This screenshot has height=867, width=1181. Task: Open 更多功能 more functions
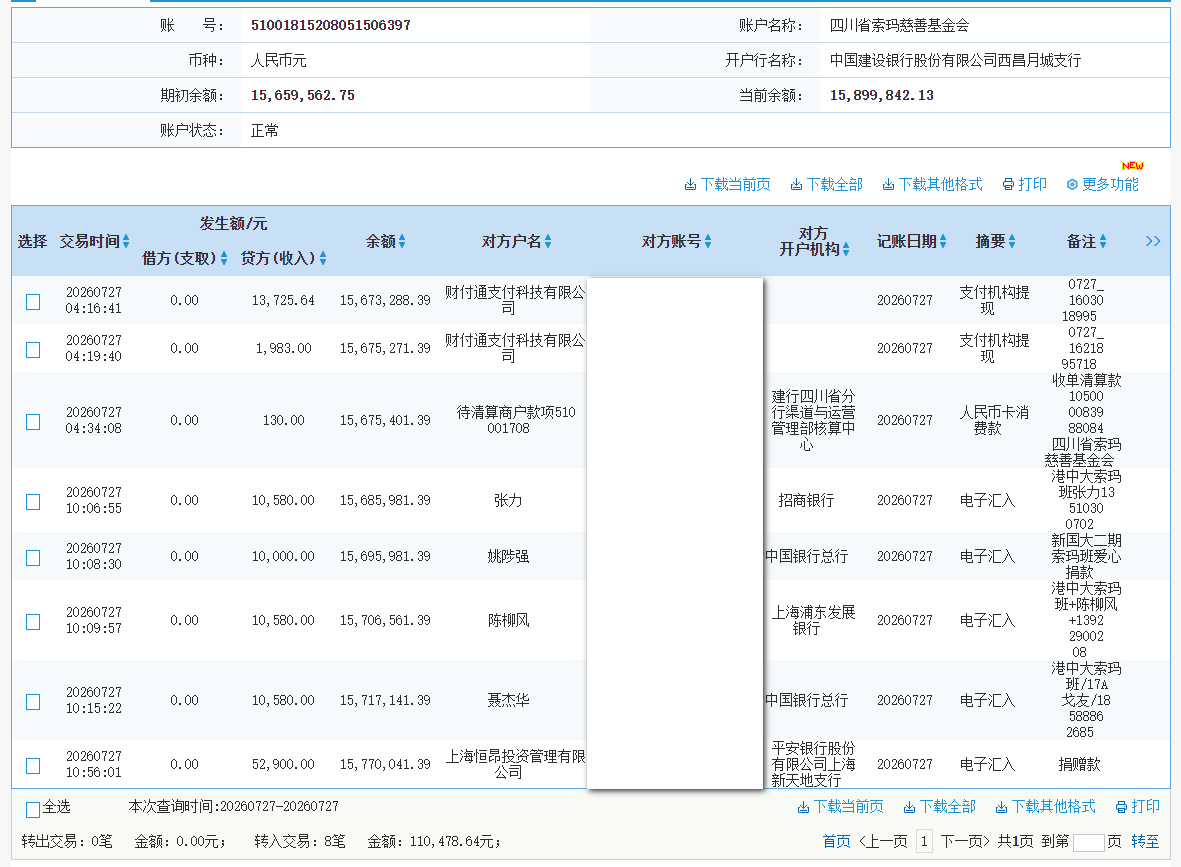1103,185
